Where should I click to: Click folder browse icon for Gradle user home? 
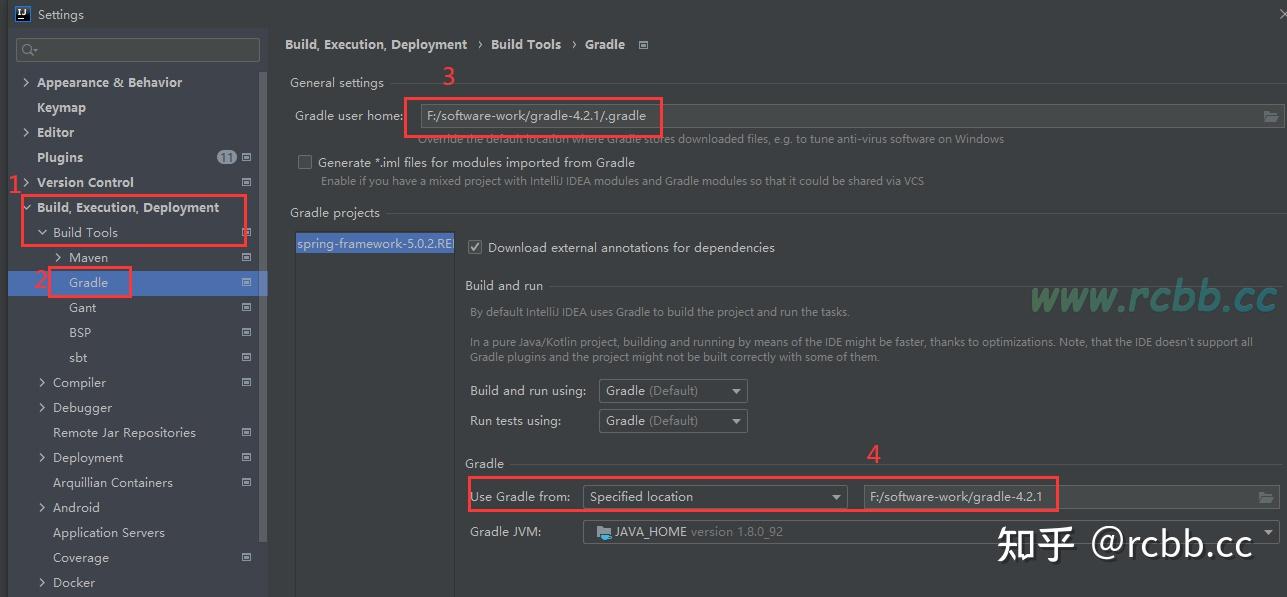pos(1270,117)
